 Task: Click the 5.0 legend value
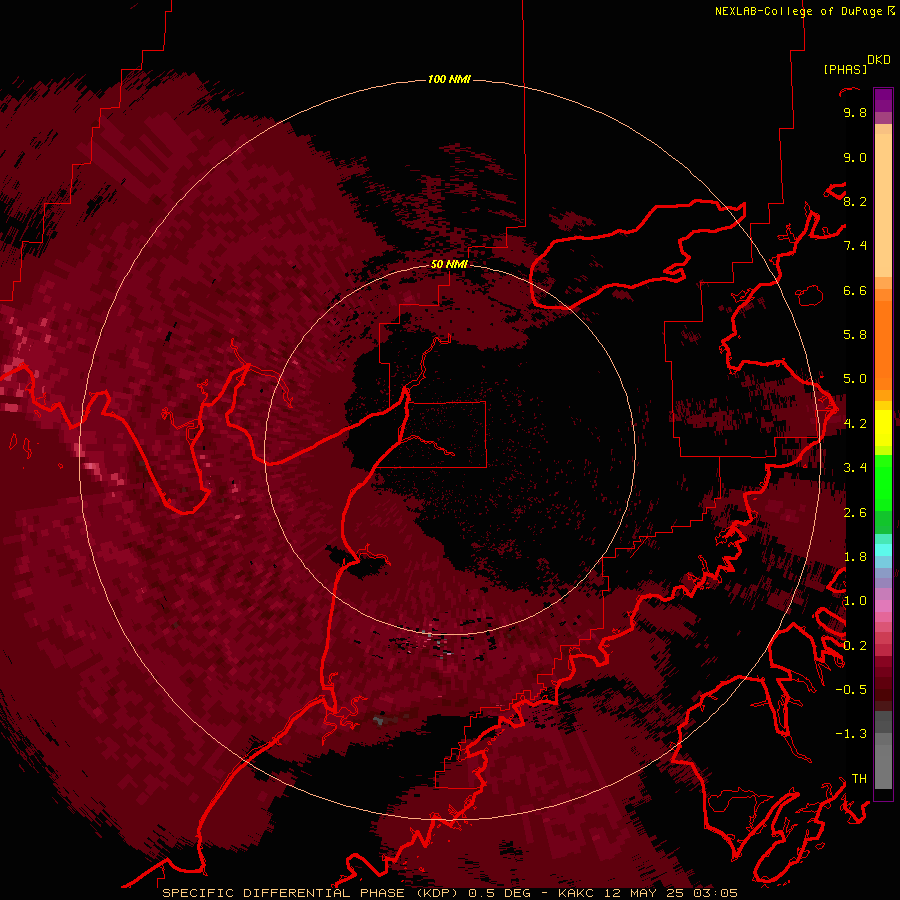[x=855, y=379]
